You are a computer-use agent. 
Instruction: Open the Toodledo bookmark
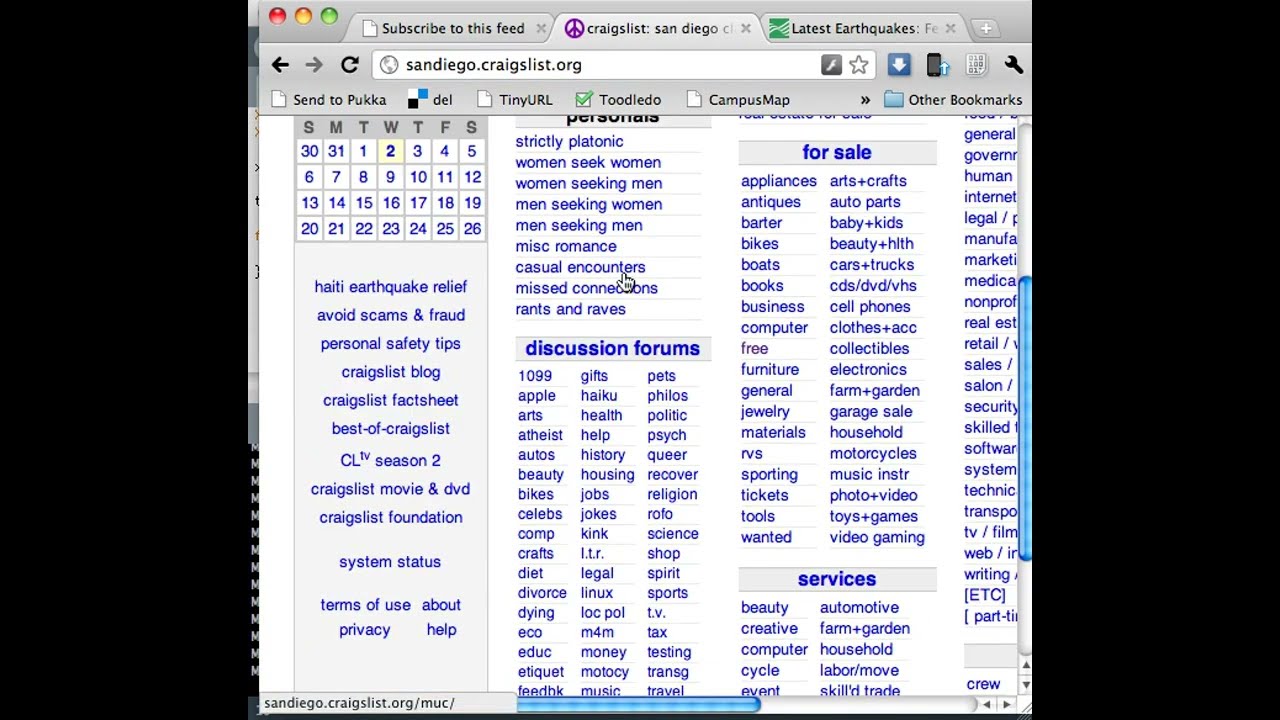click(x=618, y=100)
